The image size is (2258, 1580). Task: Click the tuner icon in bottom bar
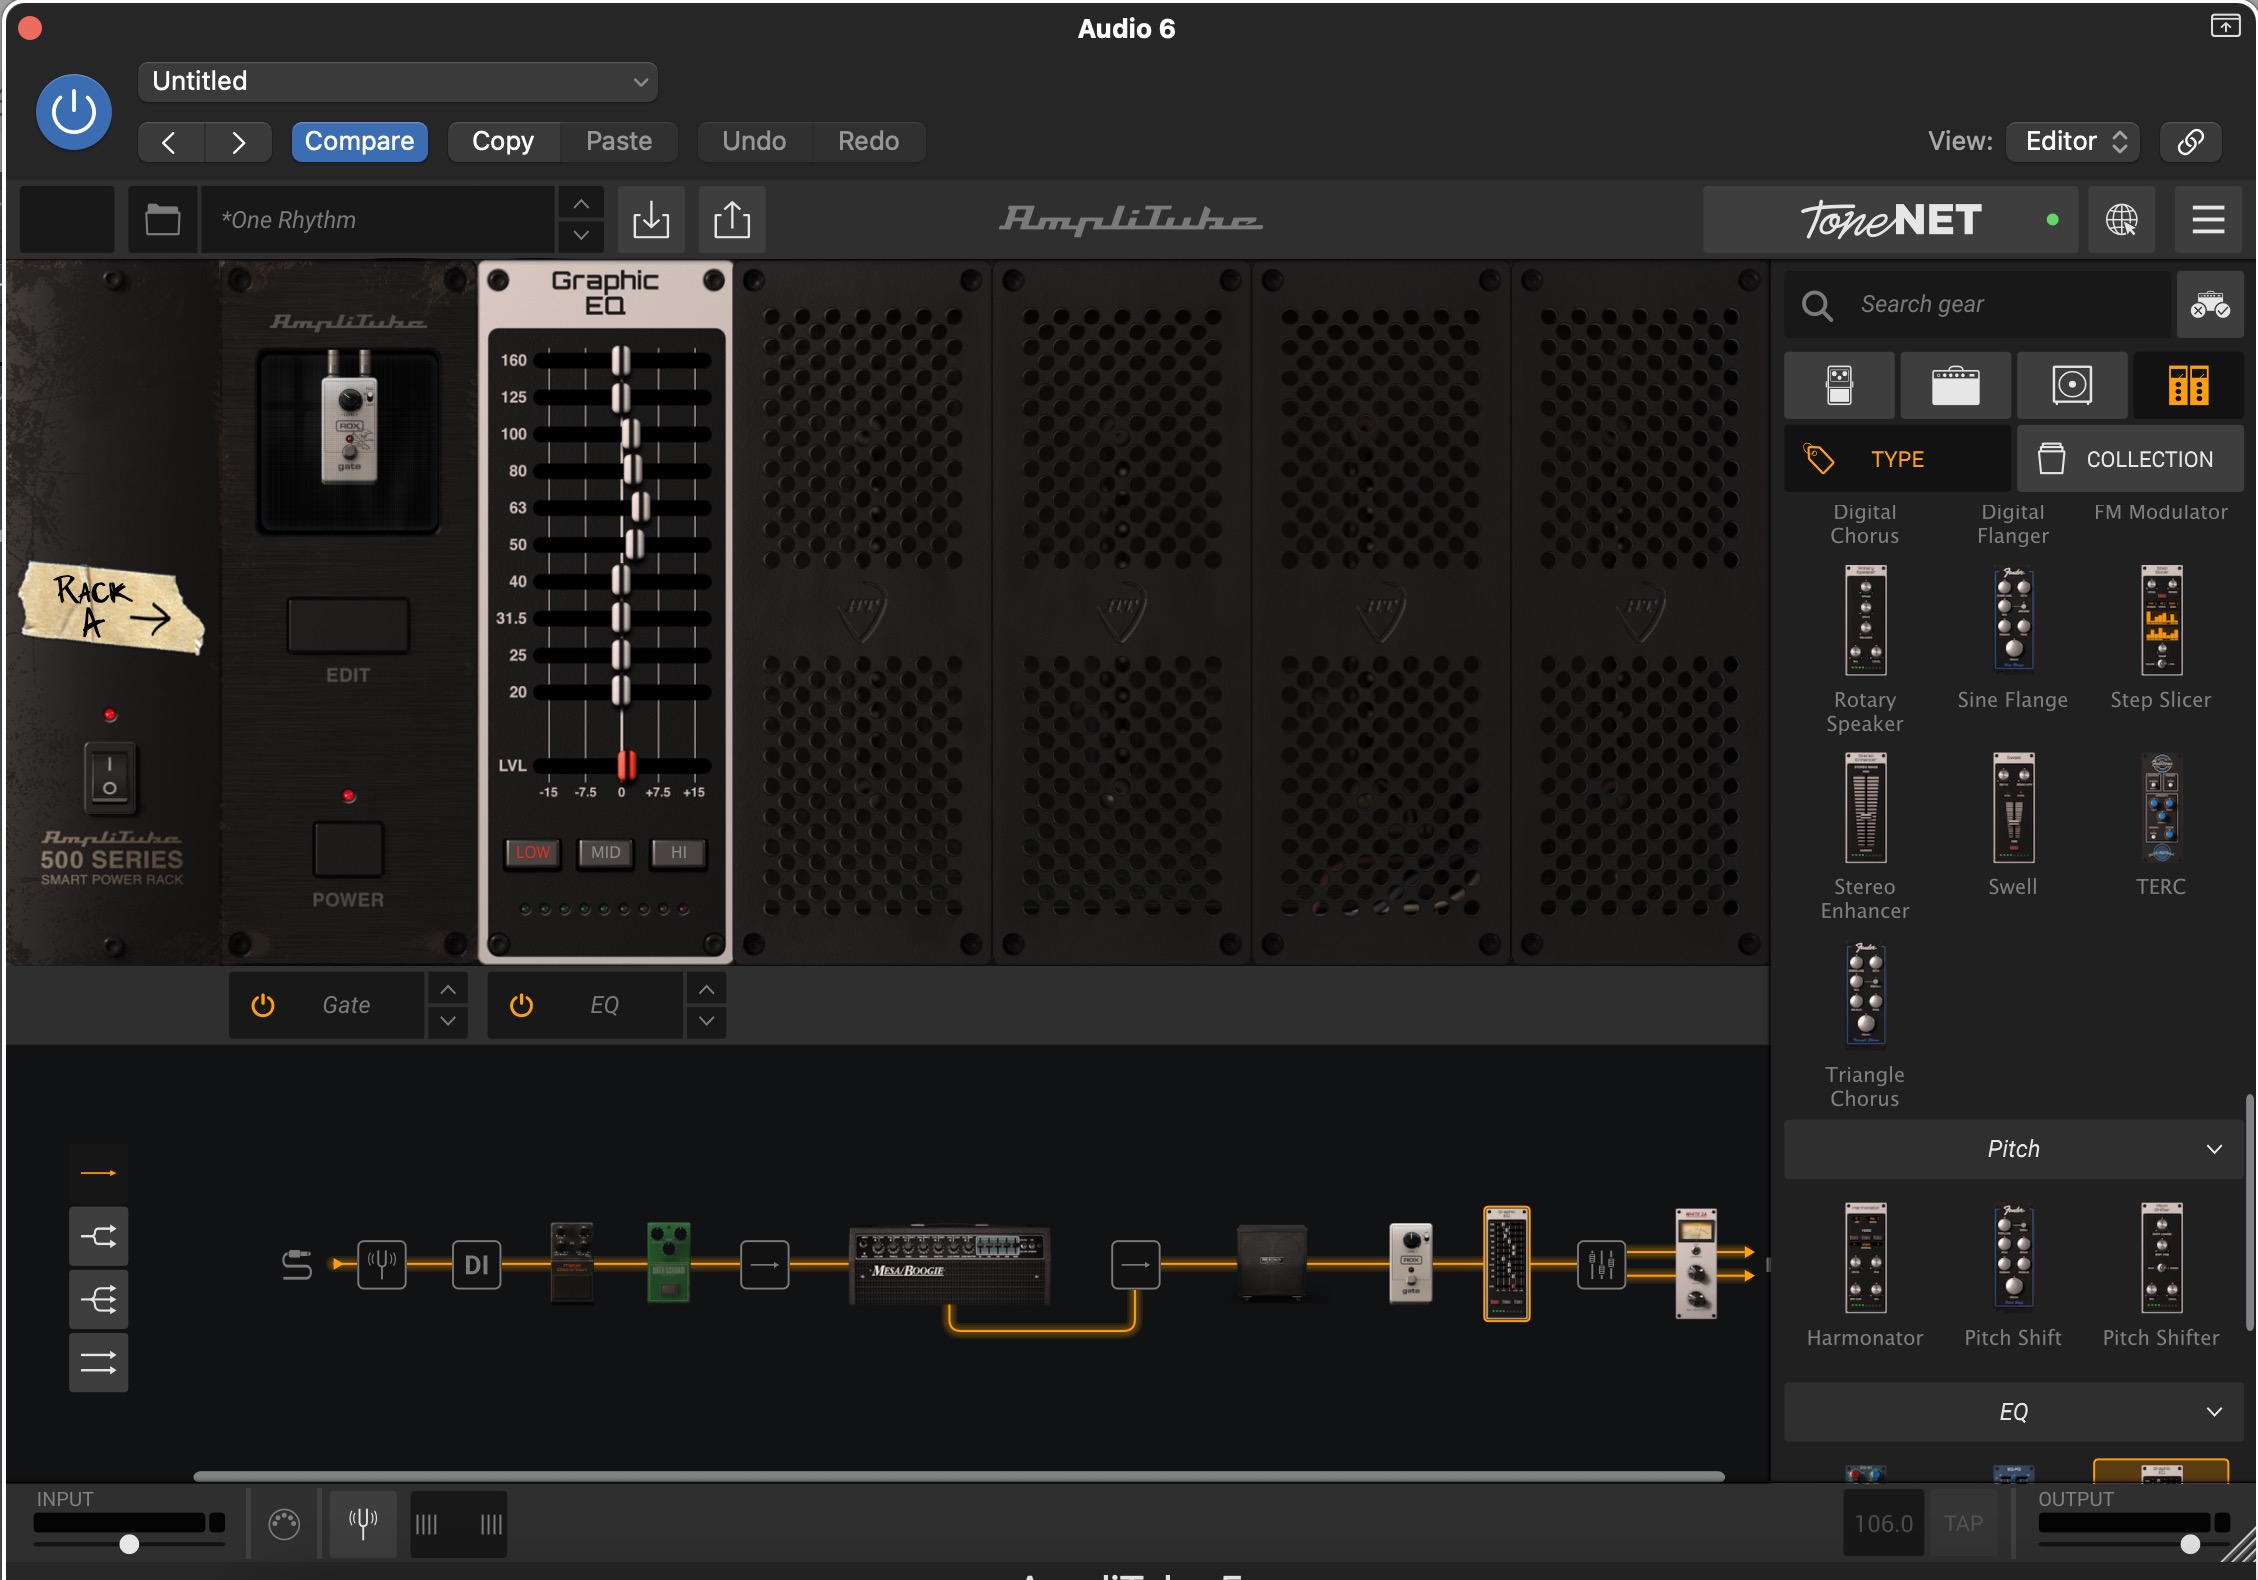click(362, 1523)
